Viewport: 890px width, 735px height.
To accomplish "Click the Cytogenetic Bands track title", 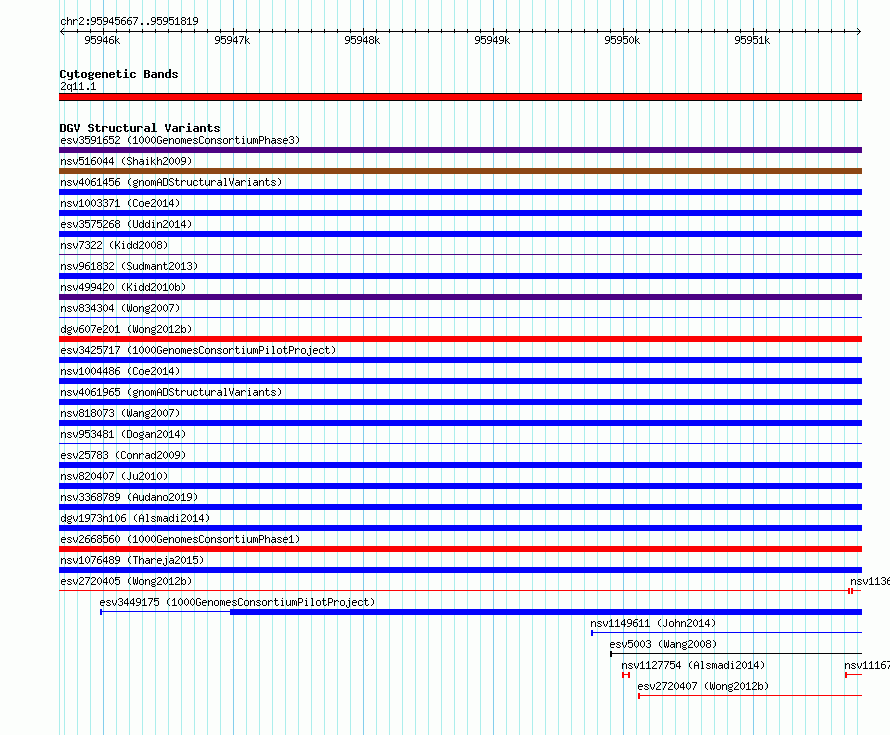I will pos(119,74).
